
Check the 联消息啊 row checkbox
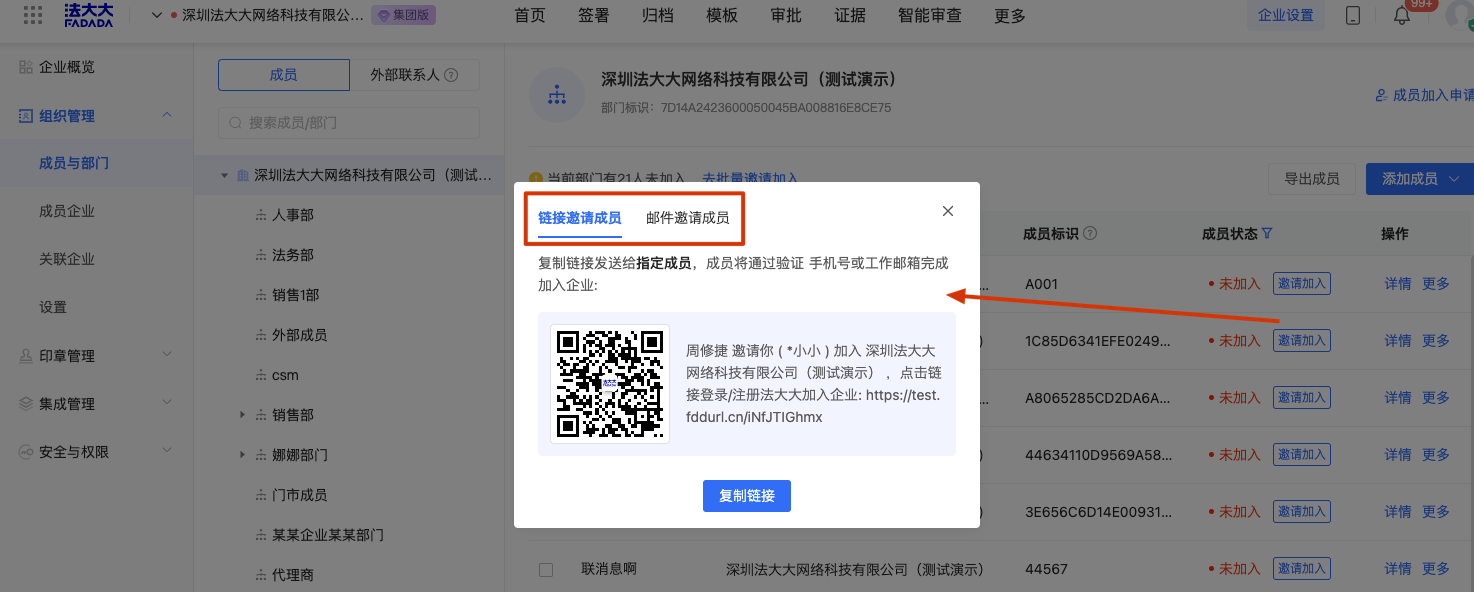click(546, 570)
